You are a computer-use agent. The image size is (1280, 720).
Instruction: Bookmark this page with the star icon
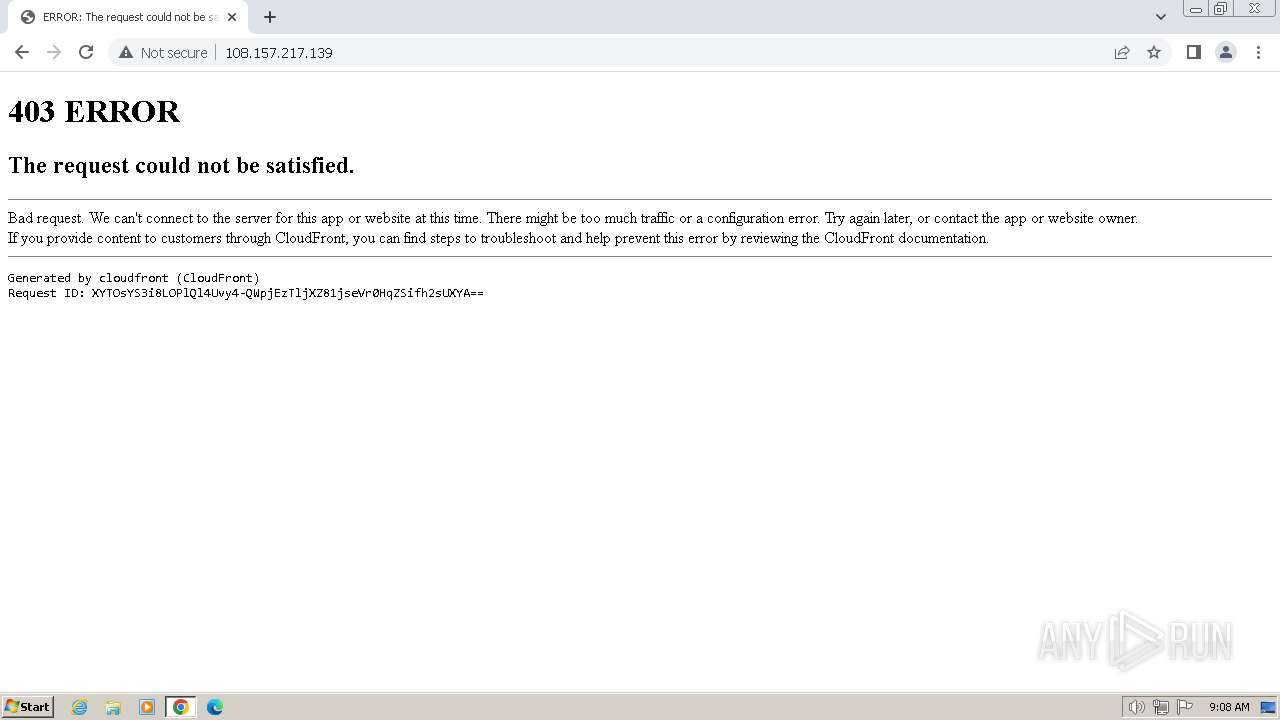(1154, 52)
